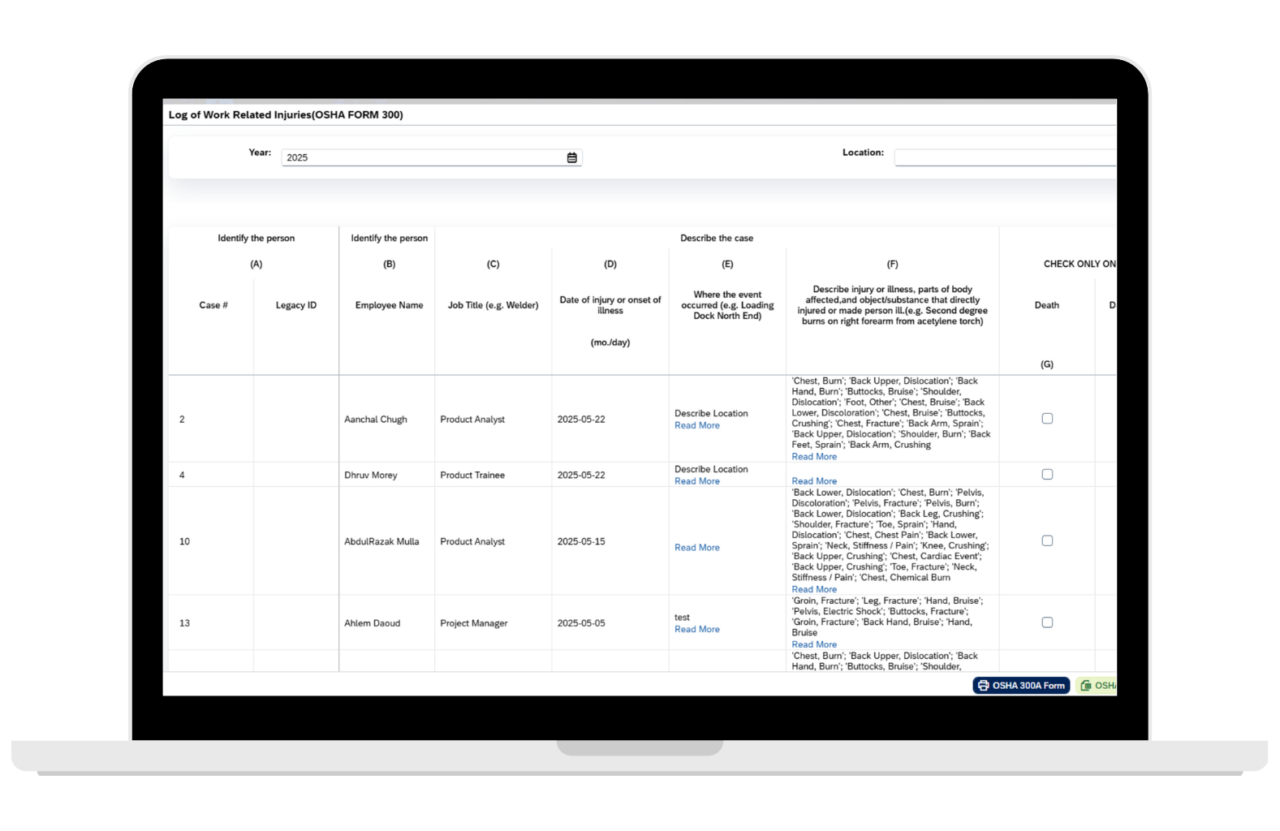
Task: Select employee name AbdulRazak Mulla
Action: (x=382, y=542)
